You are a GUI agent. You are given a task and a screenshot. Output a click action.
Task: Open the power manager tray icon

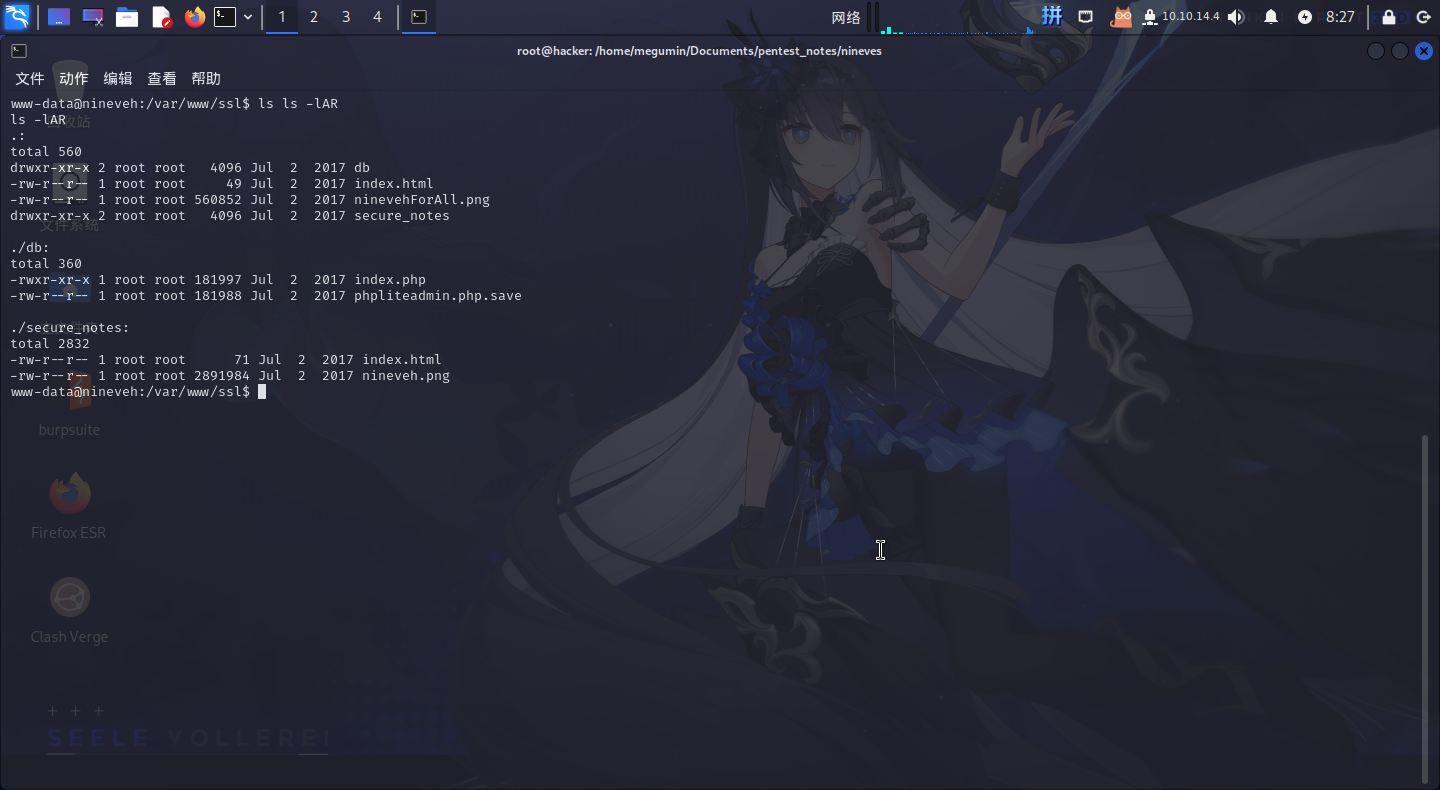[1305, 17]
